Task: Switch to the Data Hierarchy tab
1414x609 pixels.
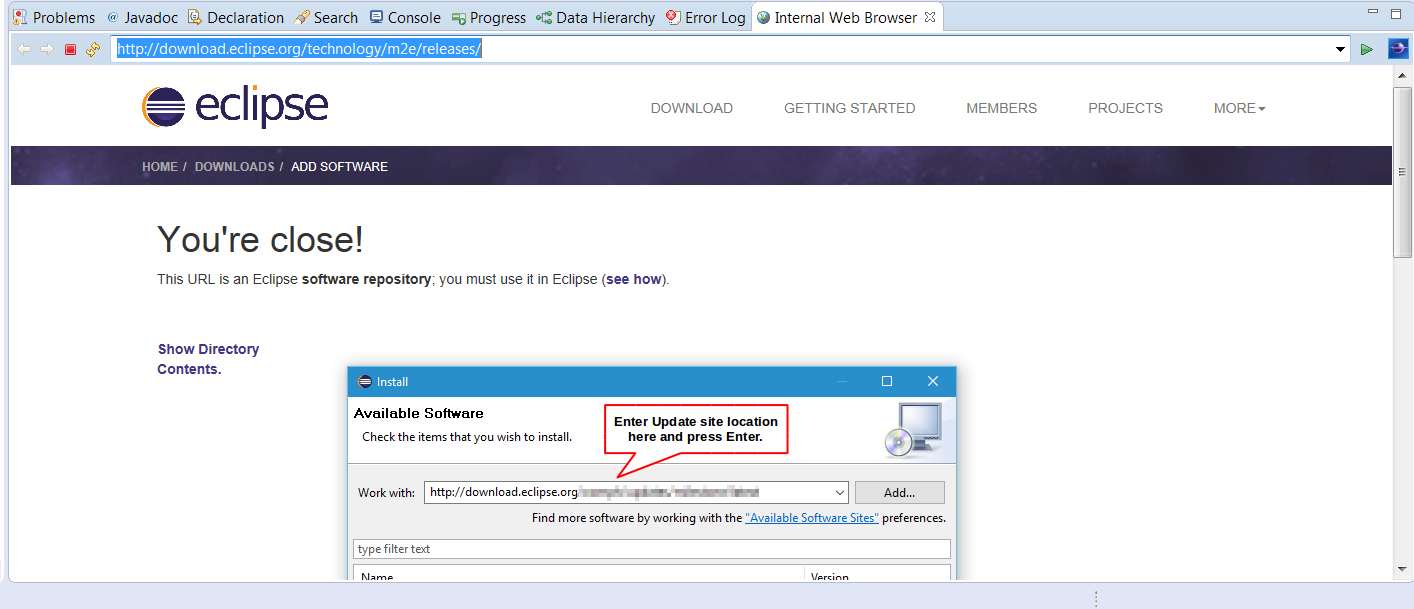Action: pos(595,17)
